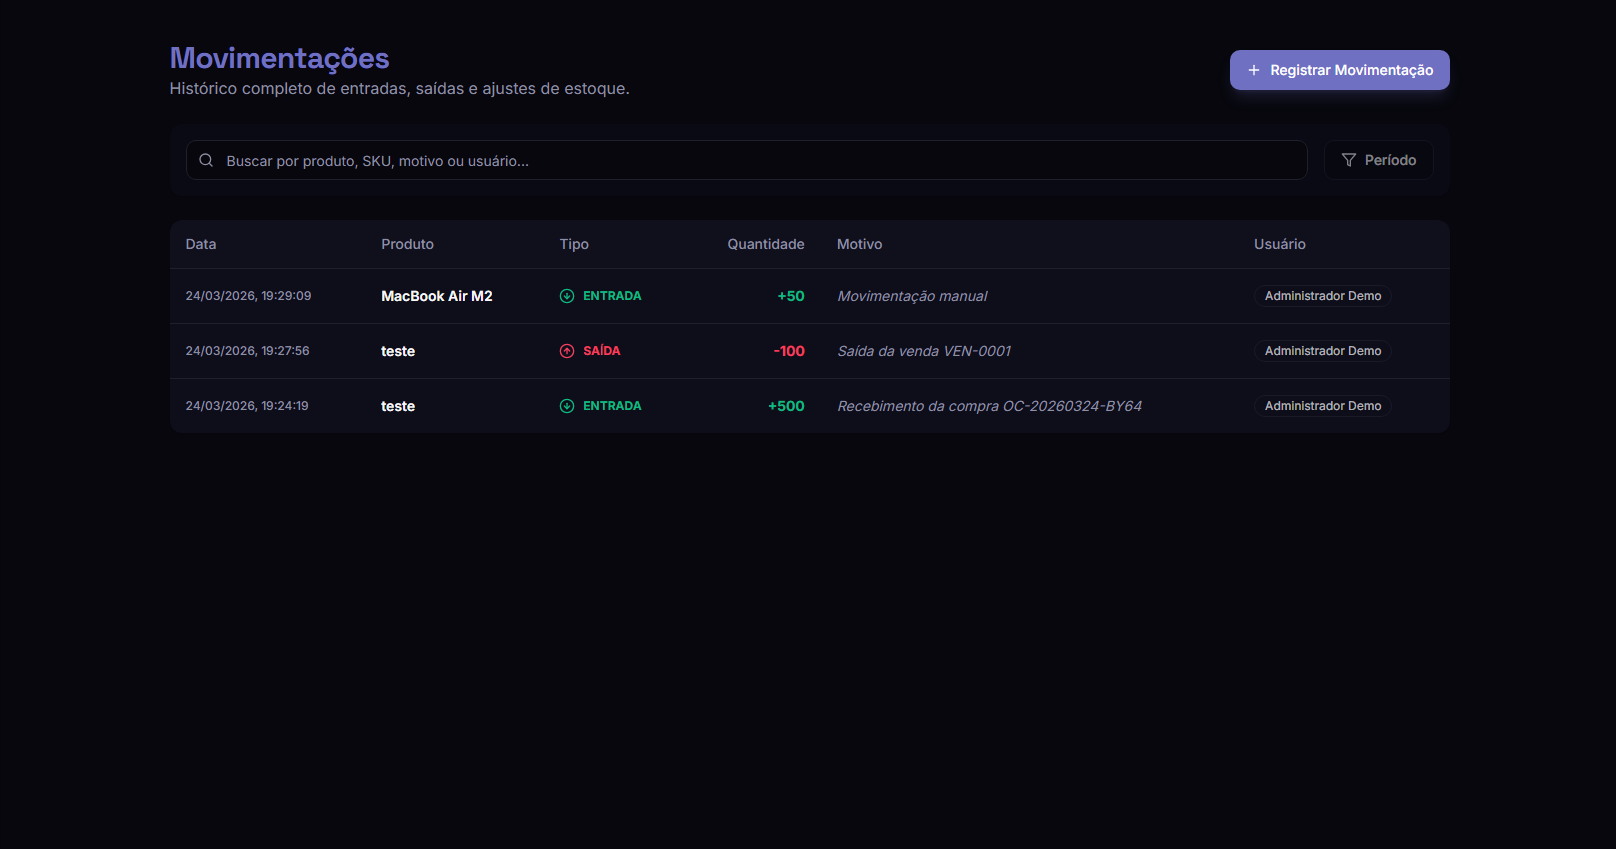Open the Período filter dropdown
The height and width of the screenshot is (849, 1616).
(1378, 160)
